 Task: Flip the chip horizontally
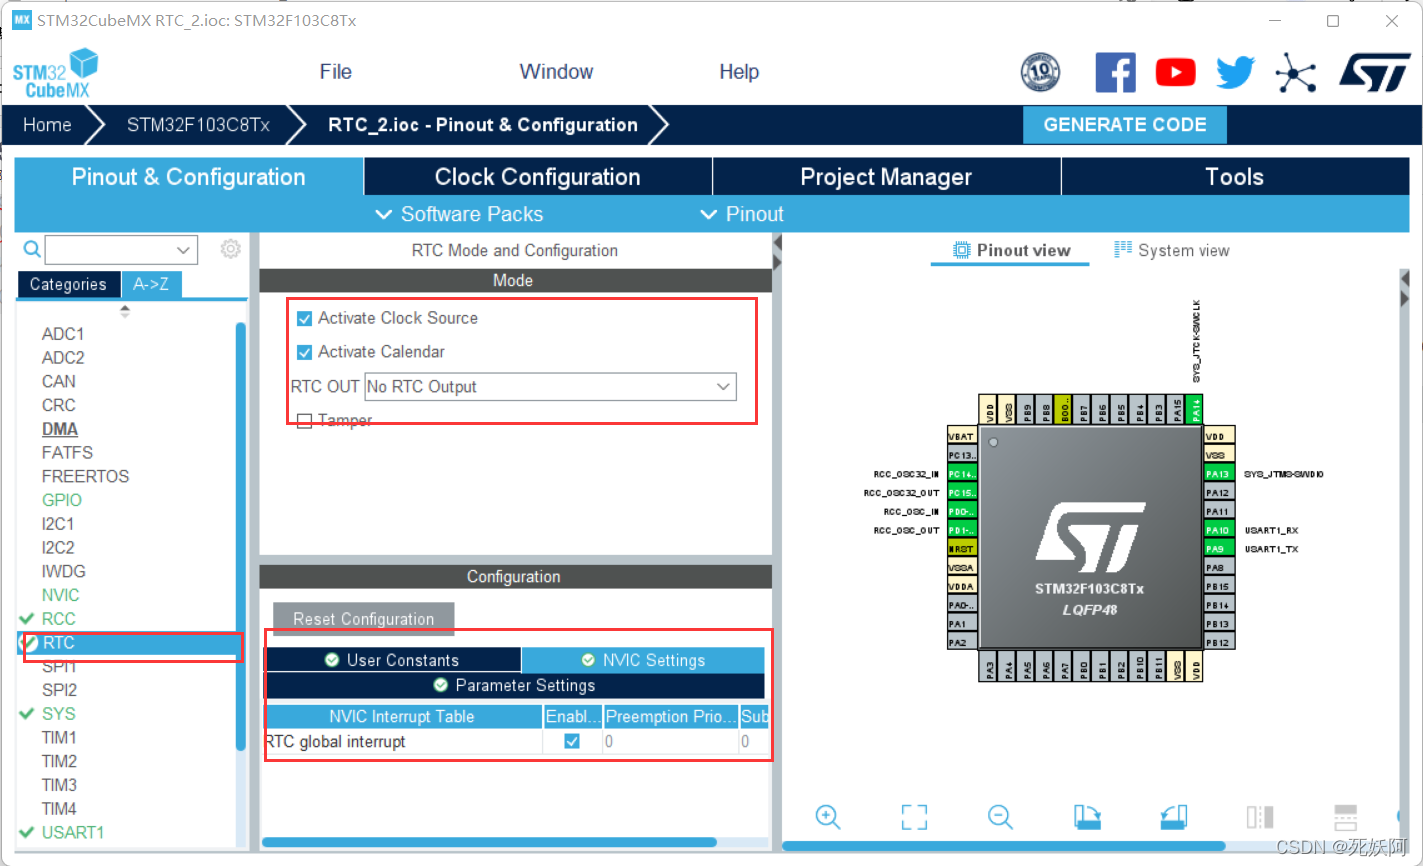[x=1260, y=816]
